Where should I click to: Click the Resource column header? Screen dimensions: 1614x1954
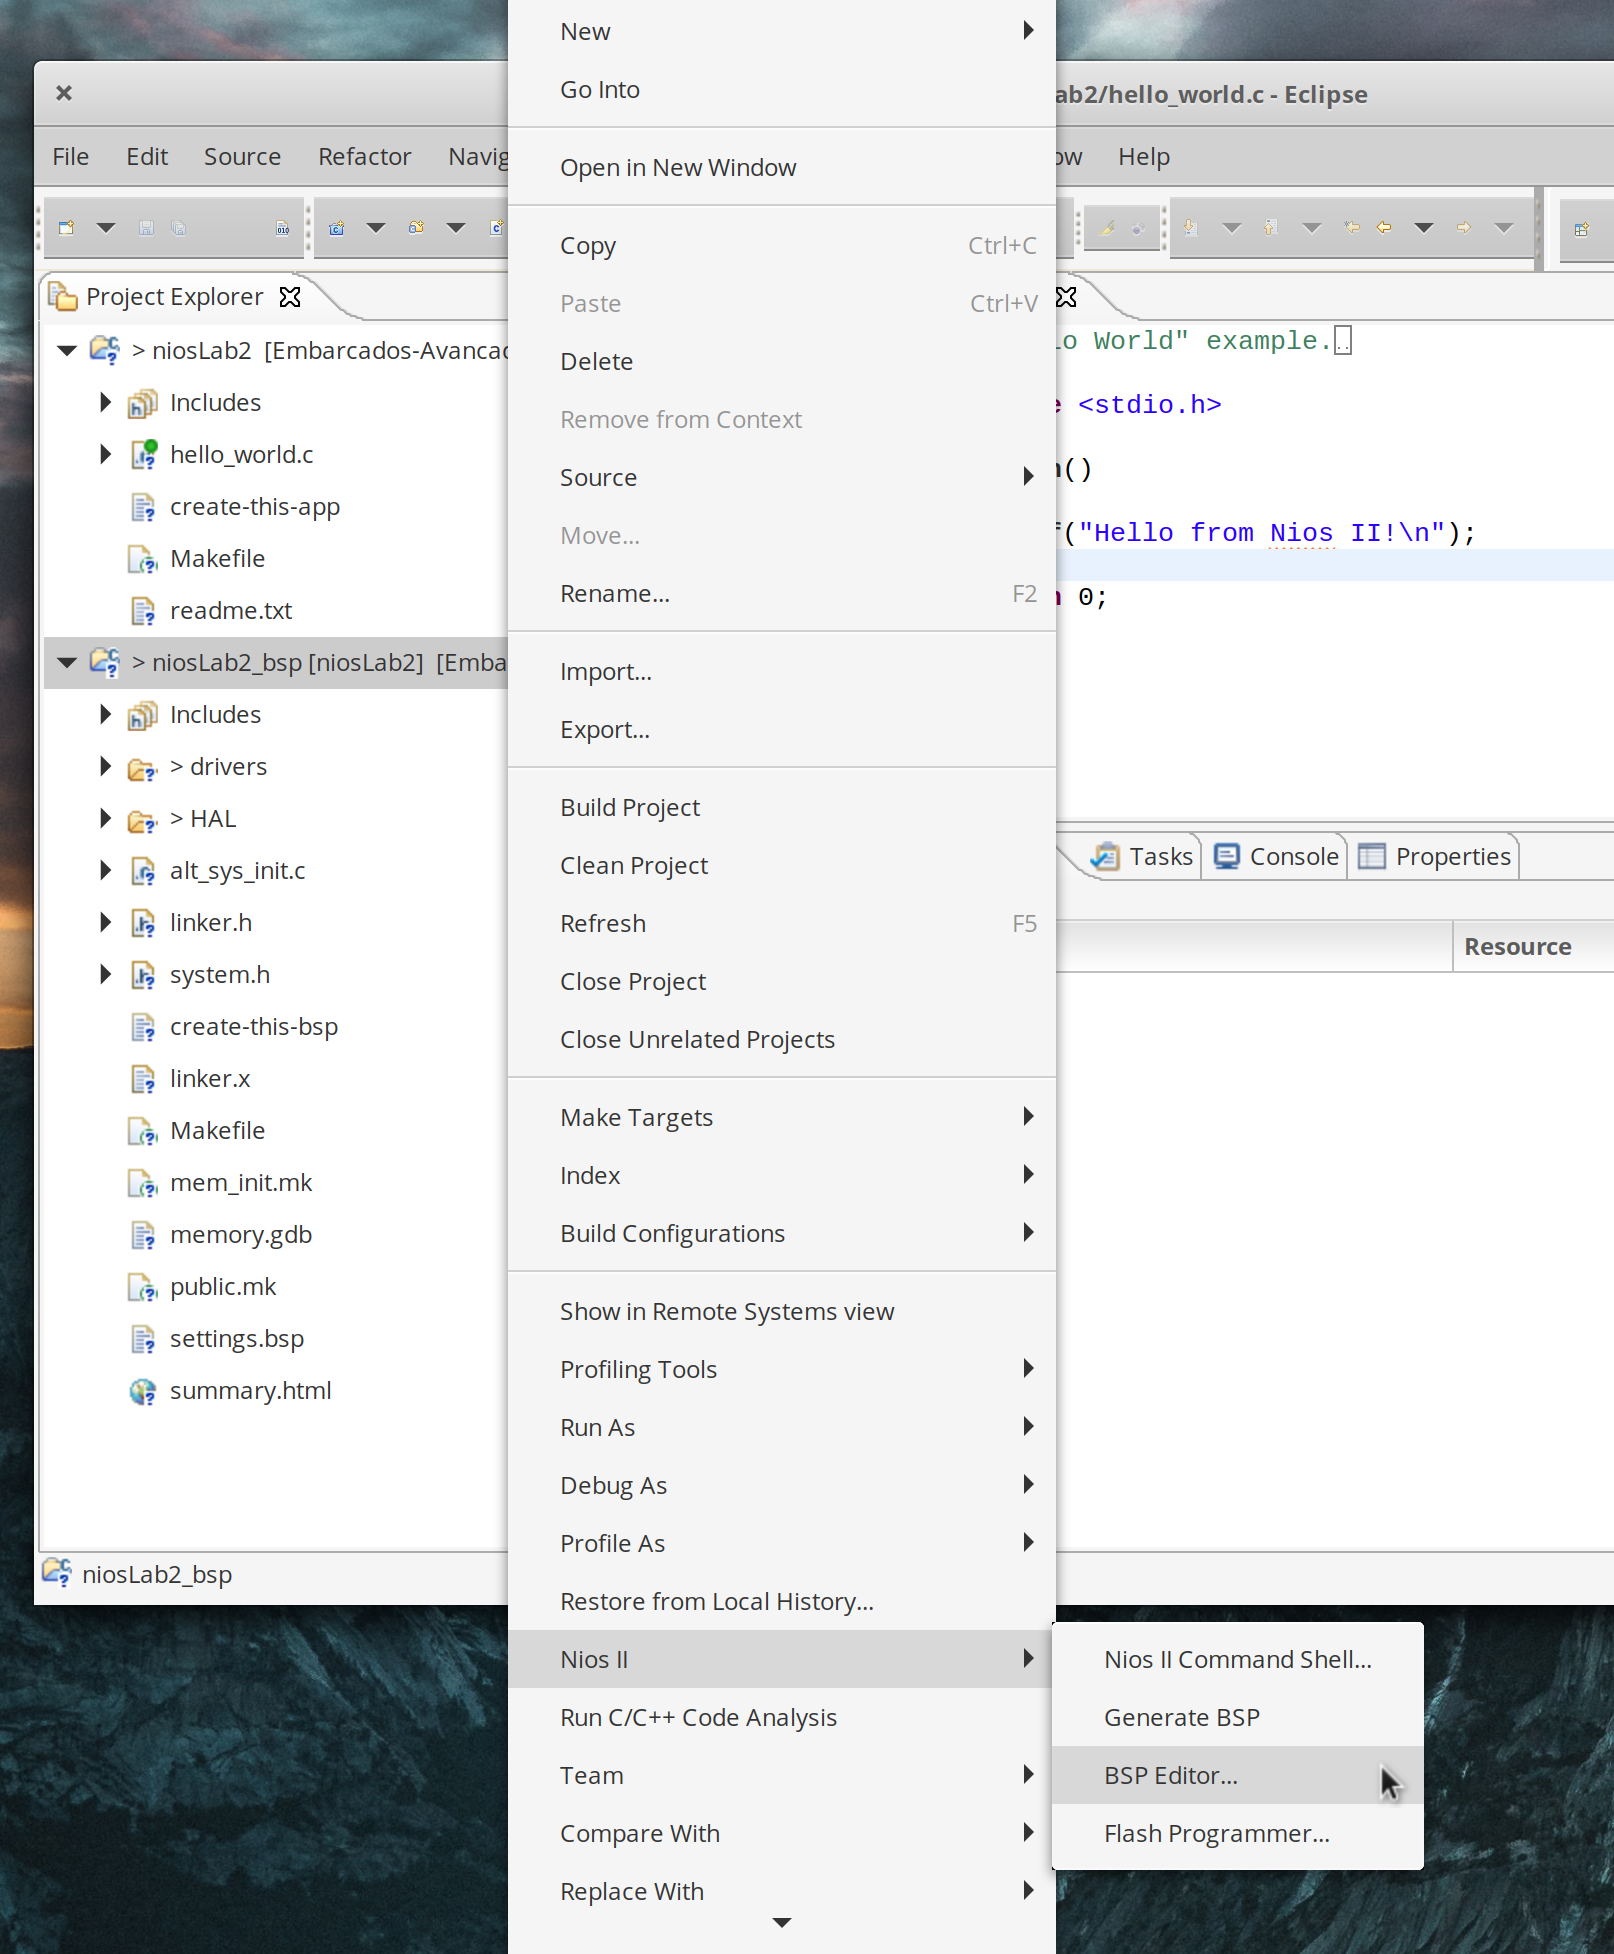1517,947
